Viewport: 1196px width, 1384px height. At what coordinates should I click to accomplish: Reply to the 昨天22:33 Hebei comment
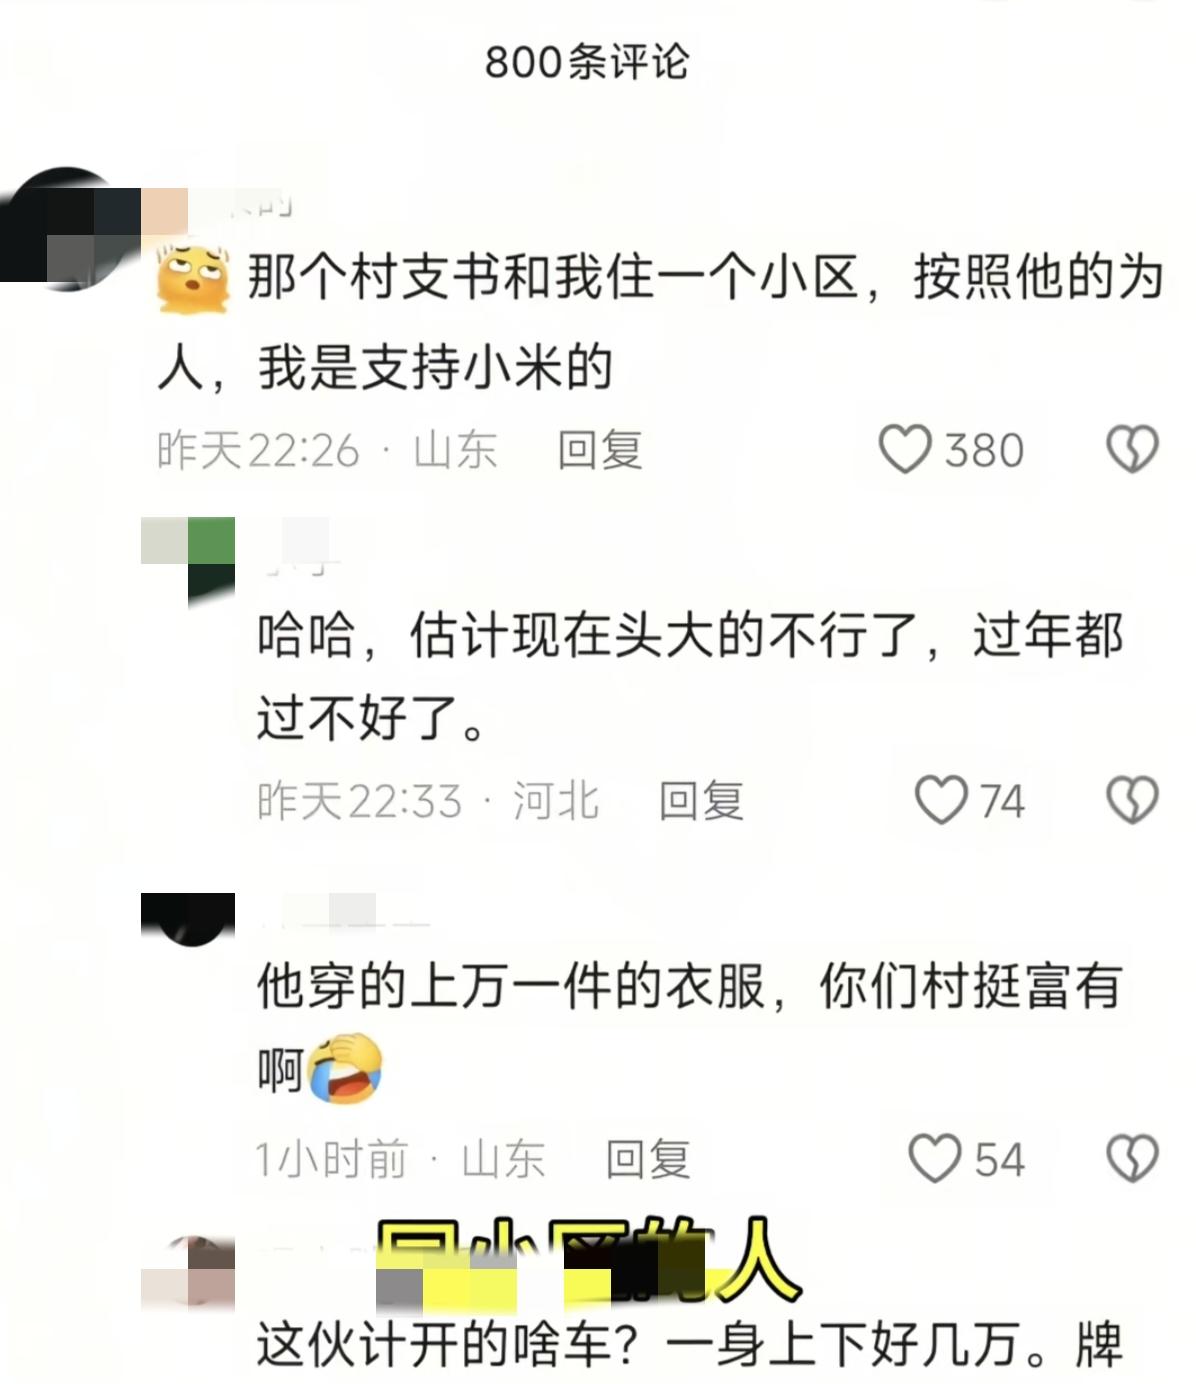(701, 801)
